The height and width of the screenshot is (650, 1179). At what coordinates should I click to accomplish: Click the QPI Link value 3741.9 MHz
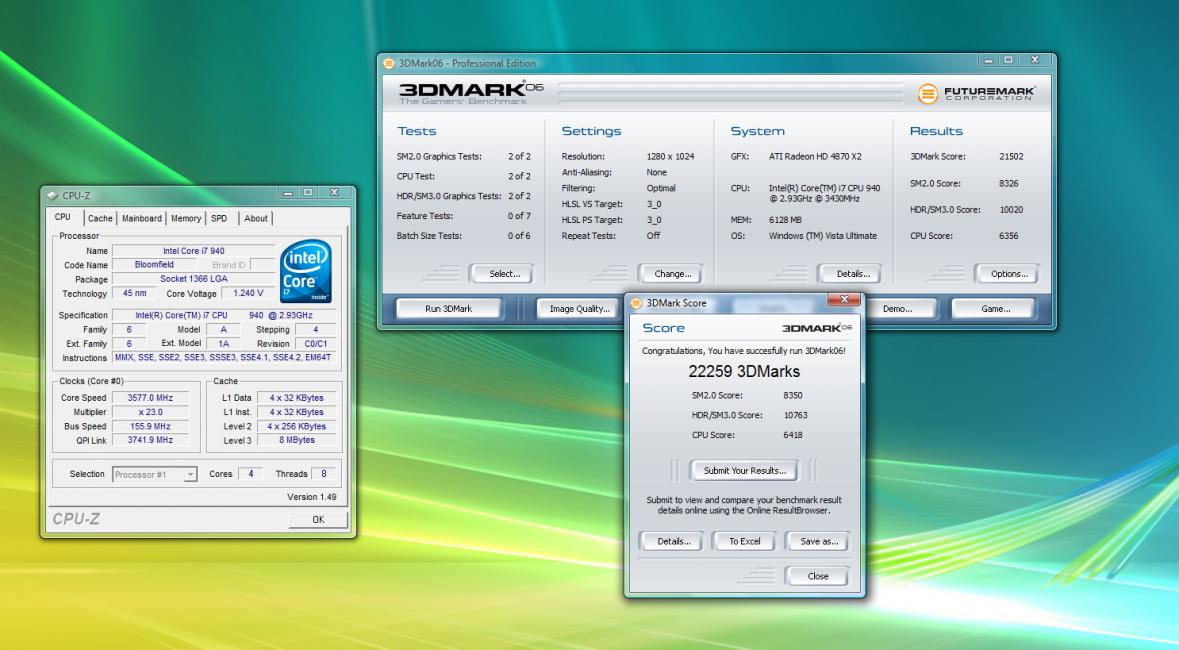coord(150,440)
